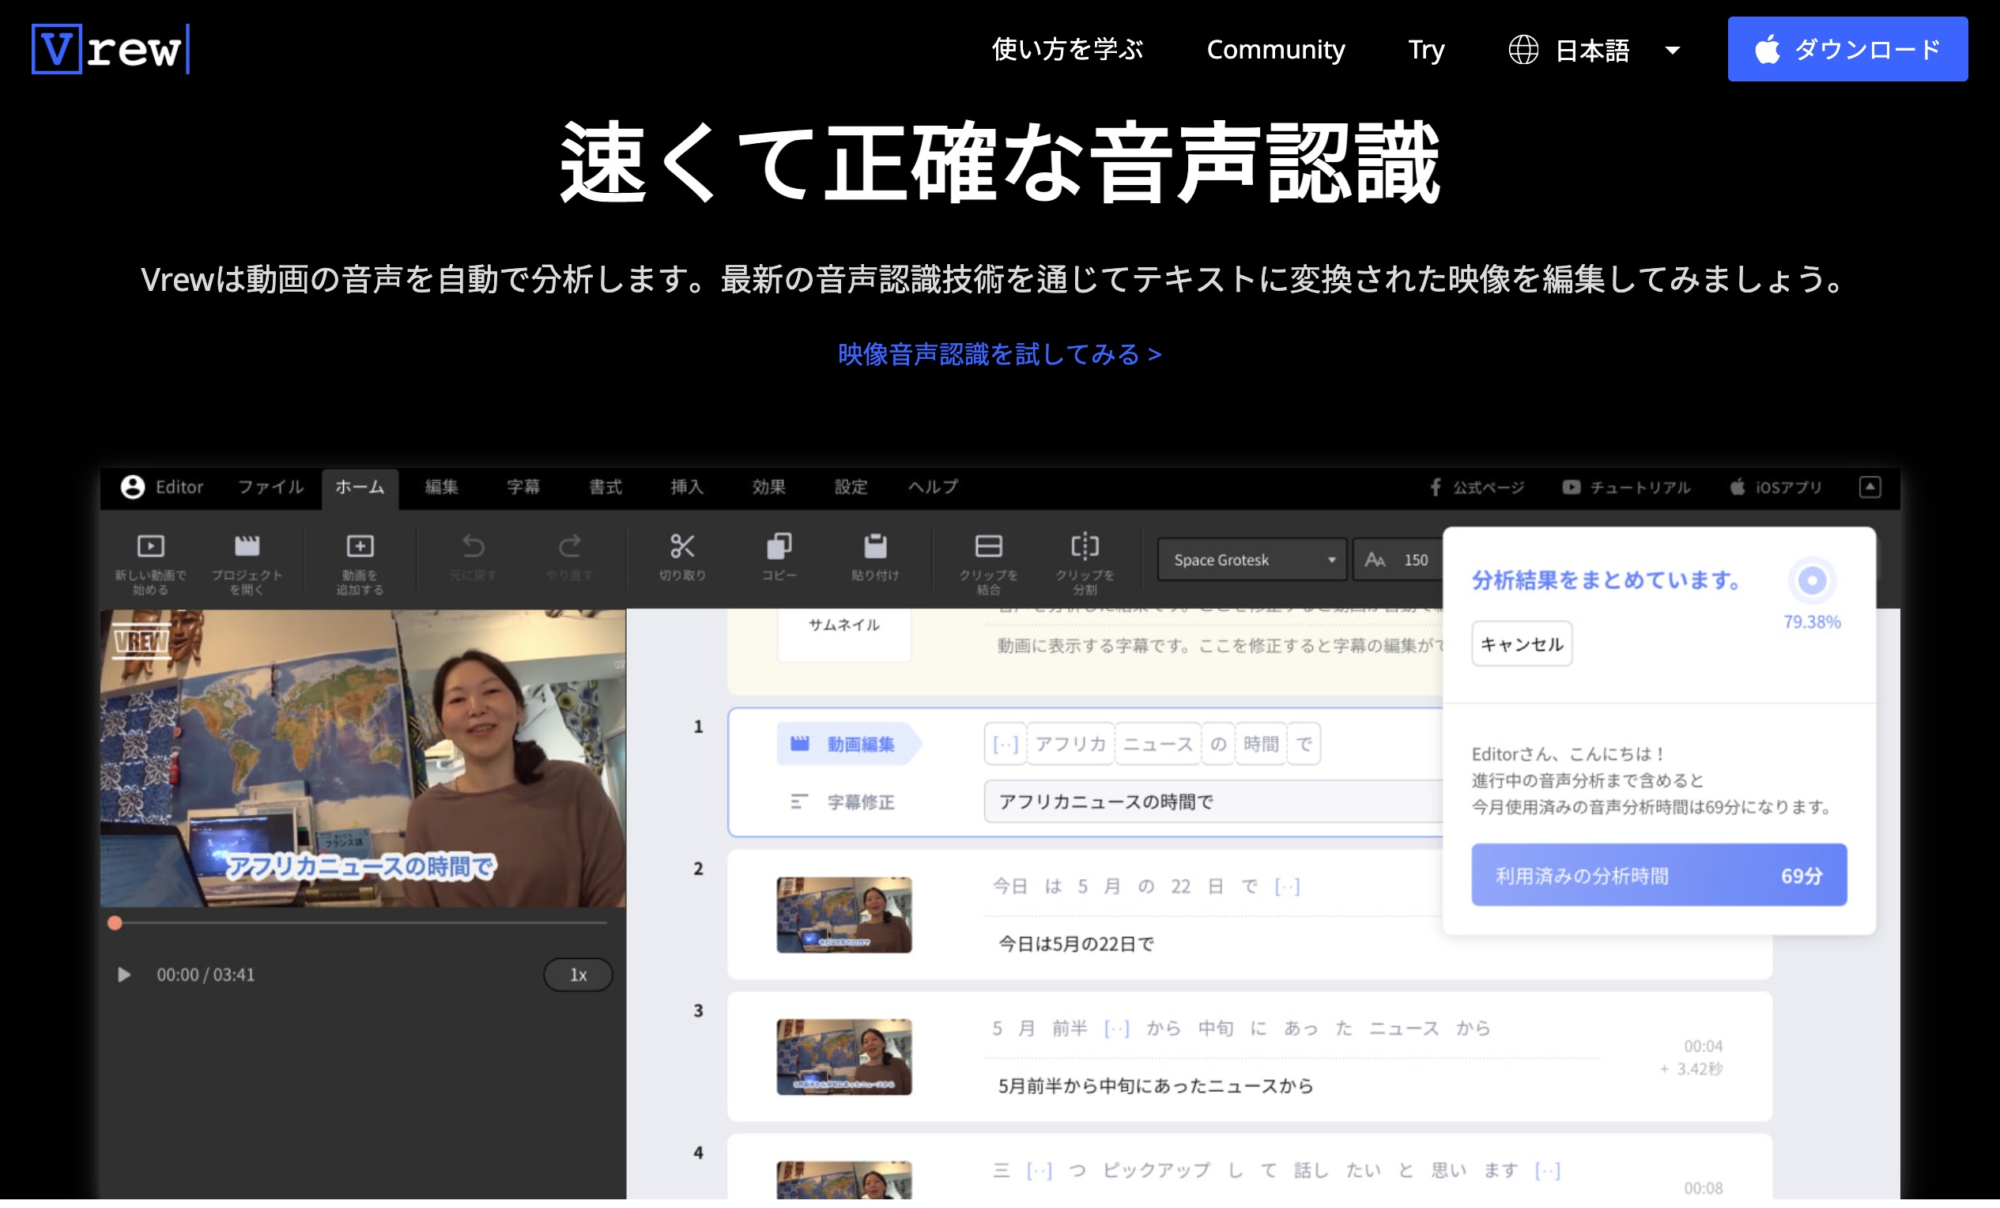
Task: Open the 挿入 menu
Action: click(x=687, y=487)
